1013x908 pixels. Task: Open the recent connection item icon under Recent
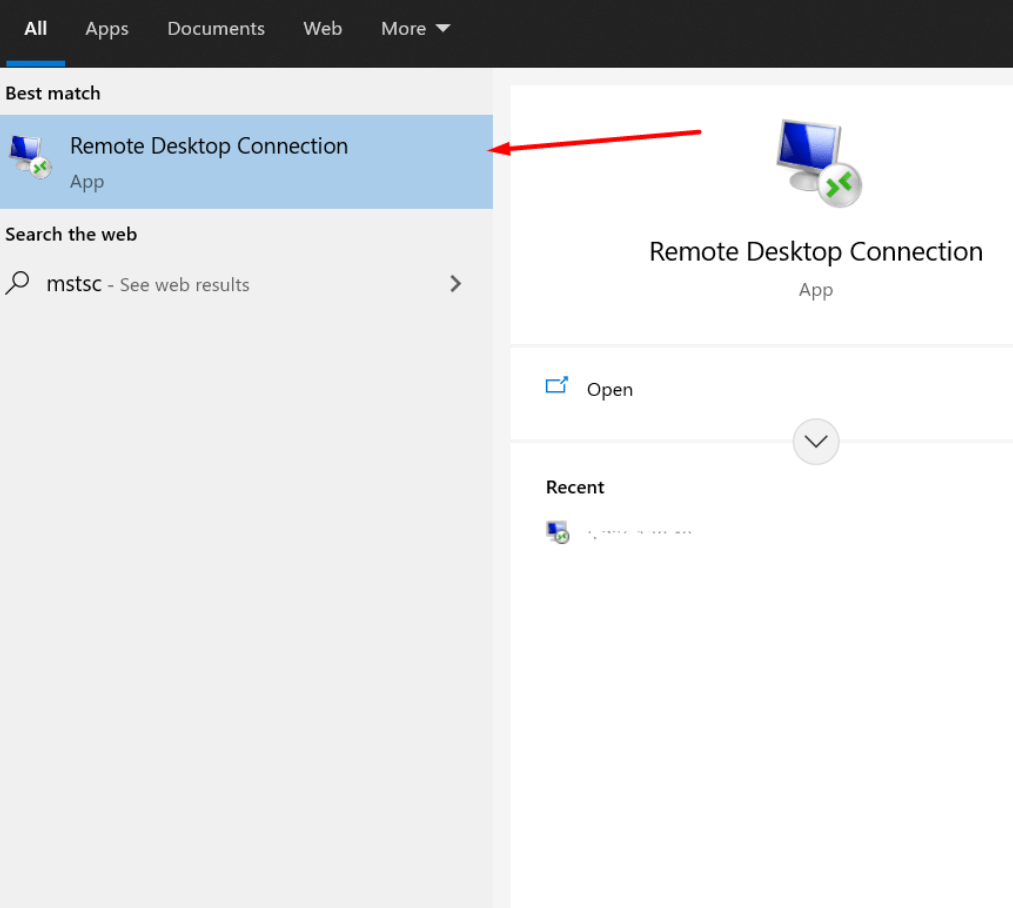557,530
